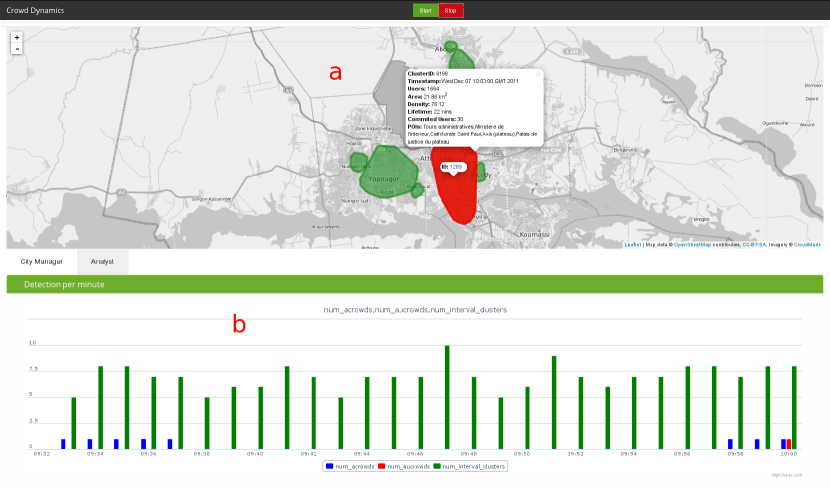Open the Leaflet attribution link
Image resolution: width=830 pixels, height=492 pixels.
click(x=633, y=244)
